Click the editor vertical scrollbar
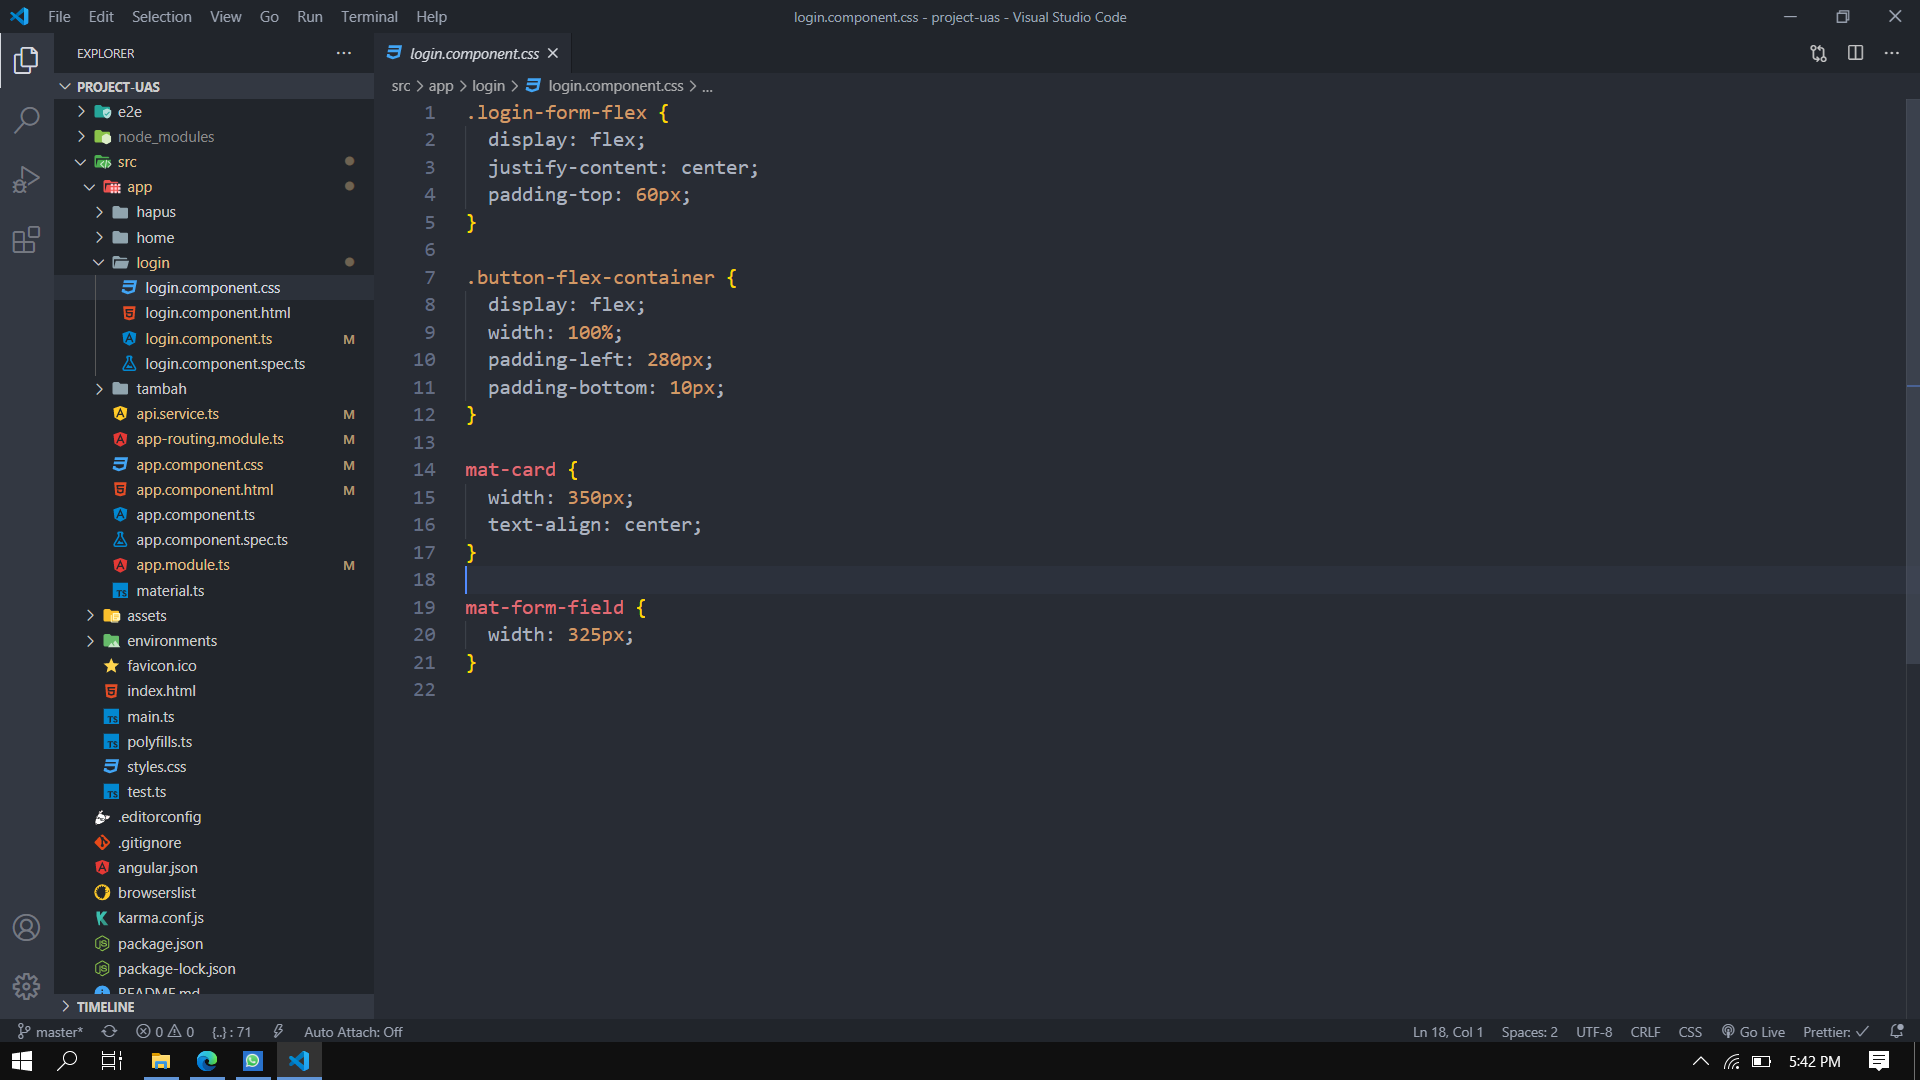This screenshot has width=1920, height=1080. click(x=1912, y=380)
